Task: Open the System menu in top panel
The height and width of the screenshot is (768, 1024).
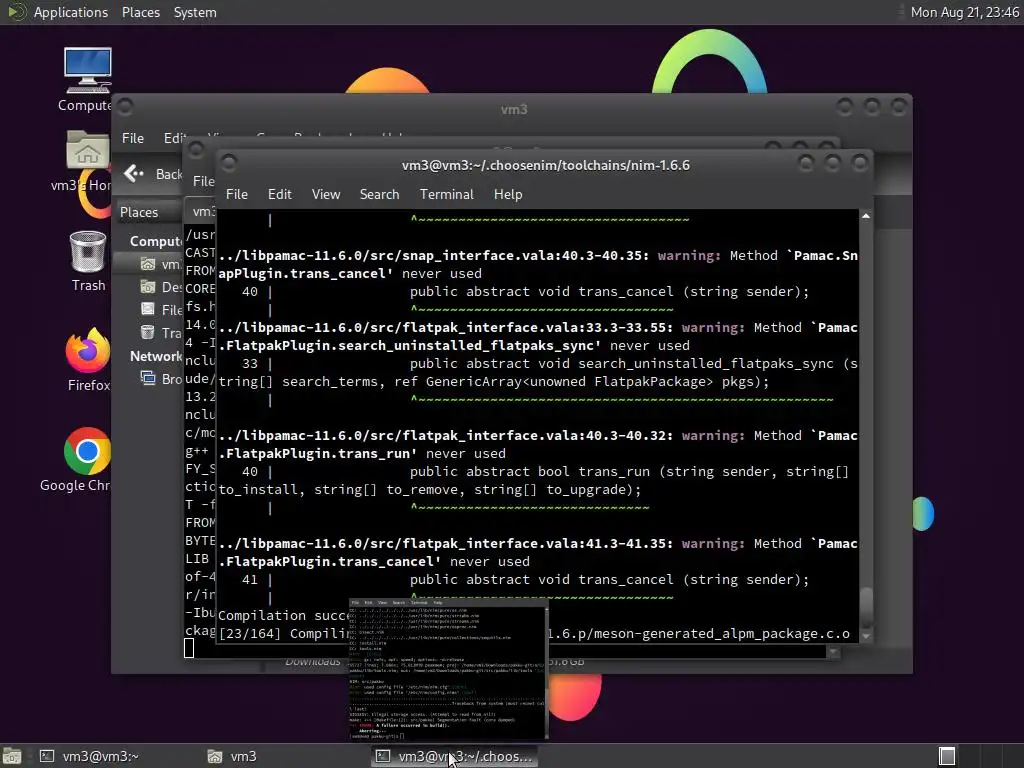Action: click(195, 12)
